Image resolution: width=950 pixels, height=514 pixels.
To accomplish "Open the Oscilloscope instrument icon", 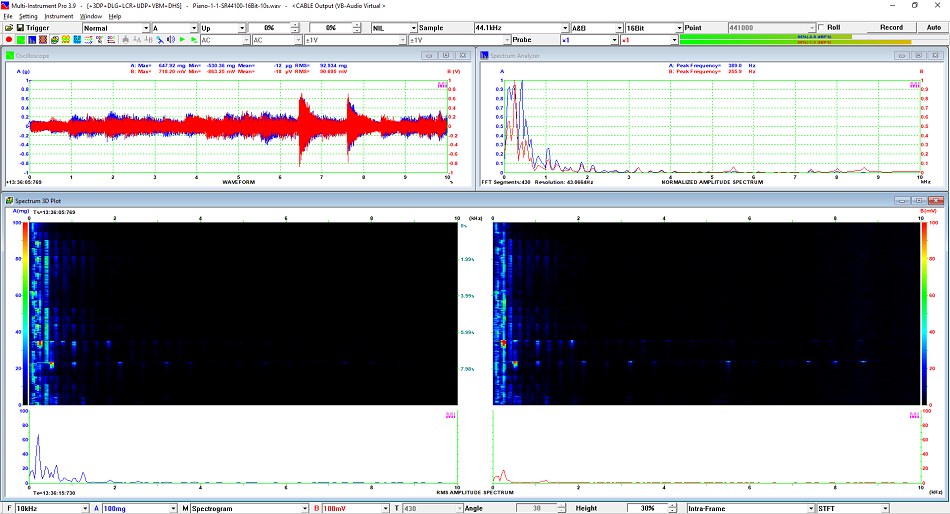I will 20,40.
